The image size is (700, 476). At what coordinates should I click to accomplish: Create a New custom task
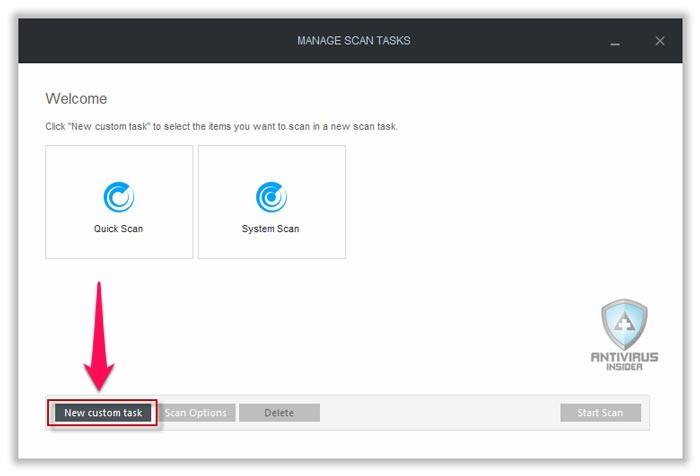coord(103,413)
